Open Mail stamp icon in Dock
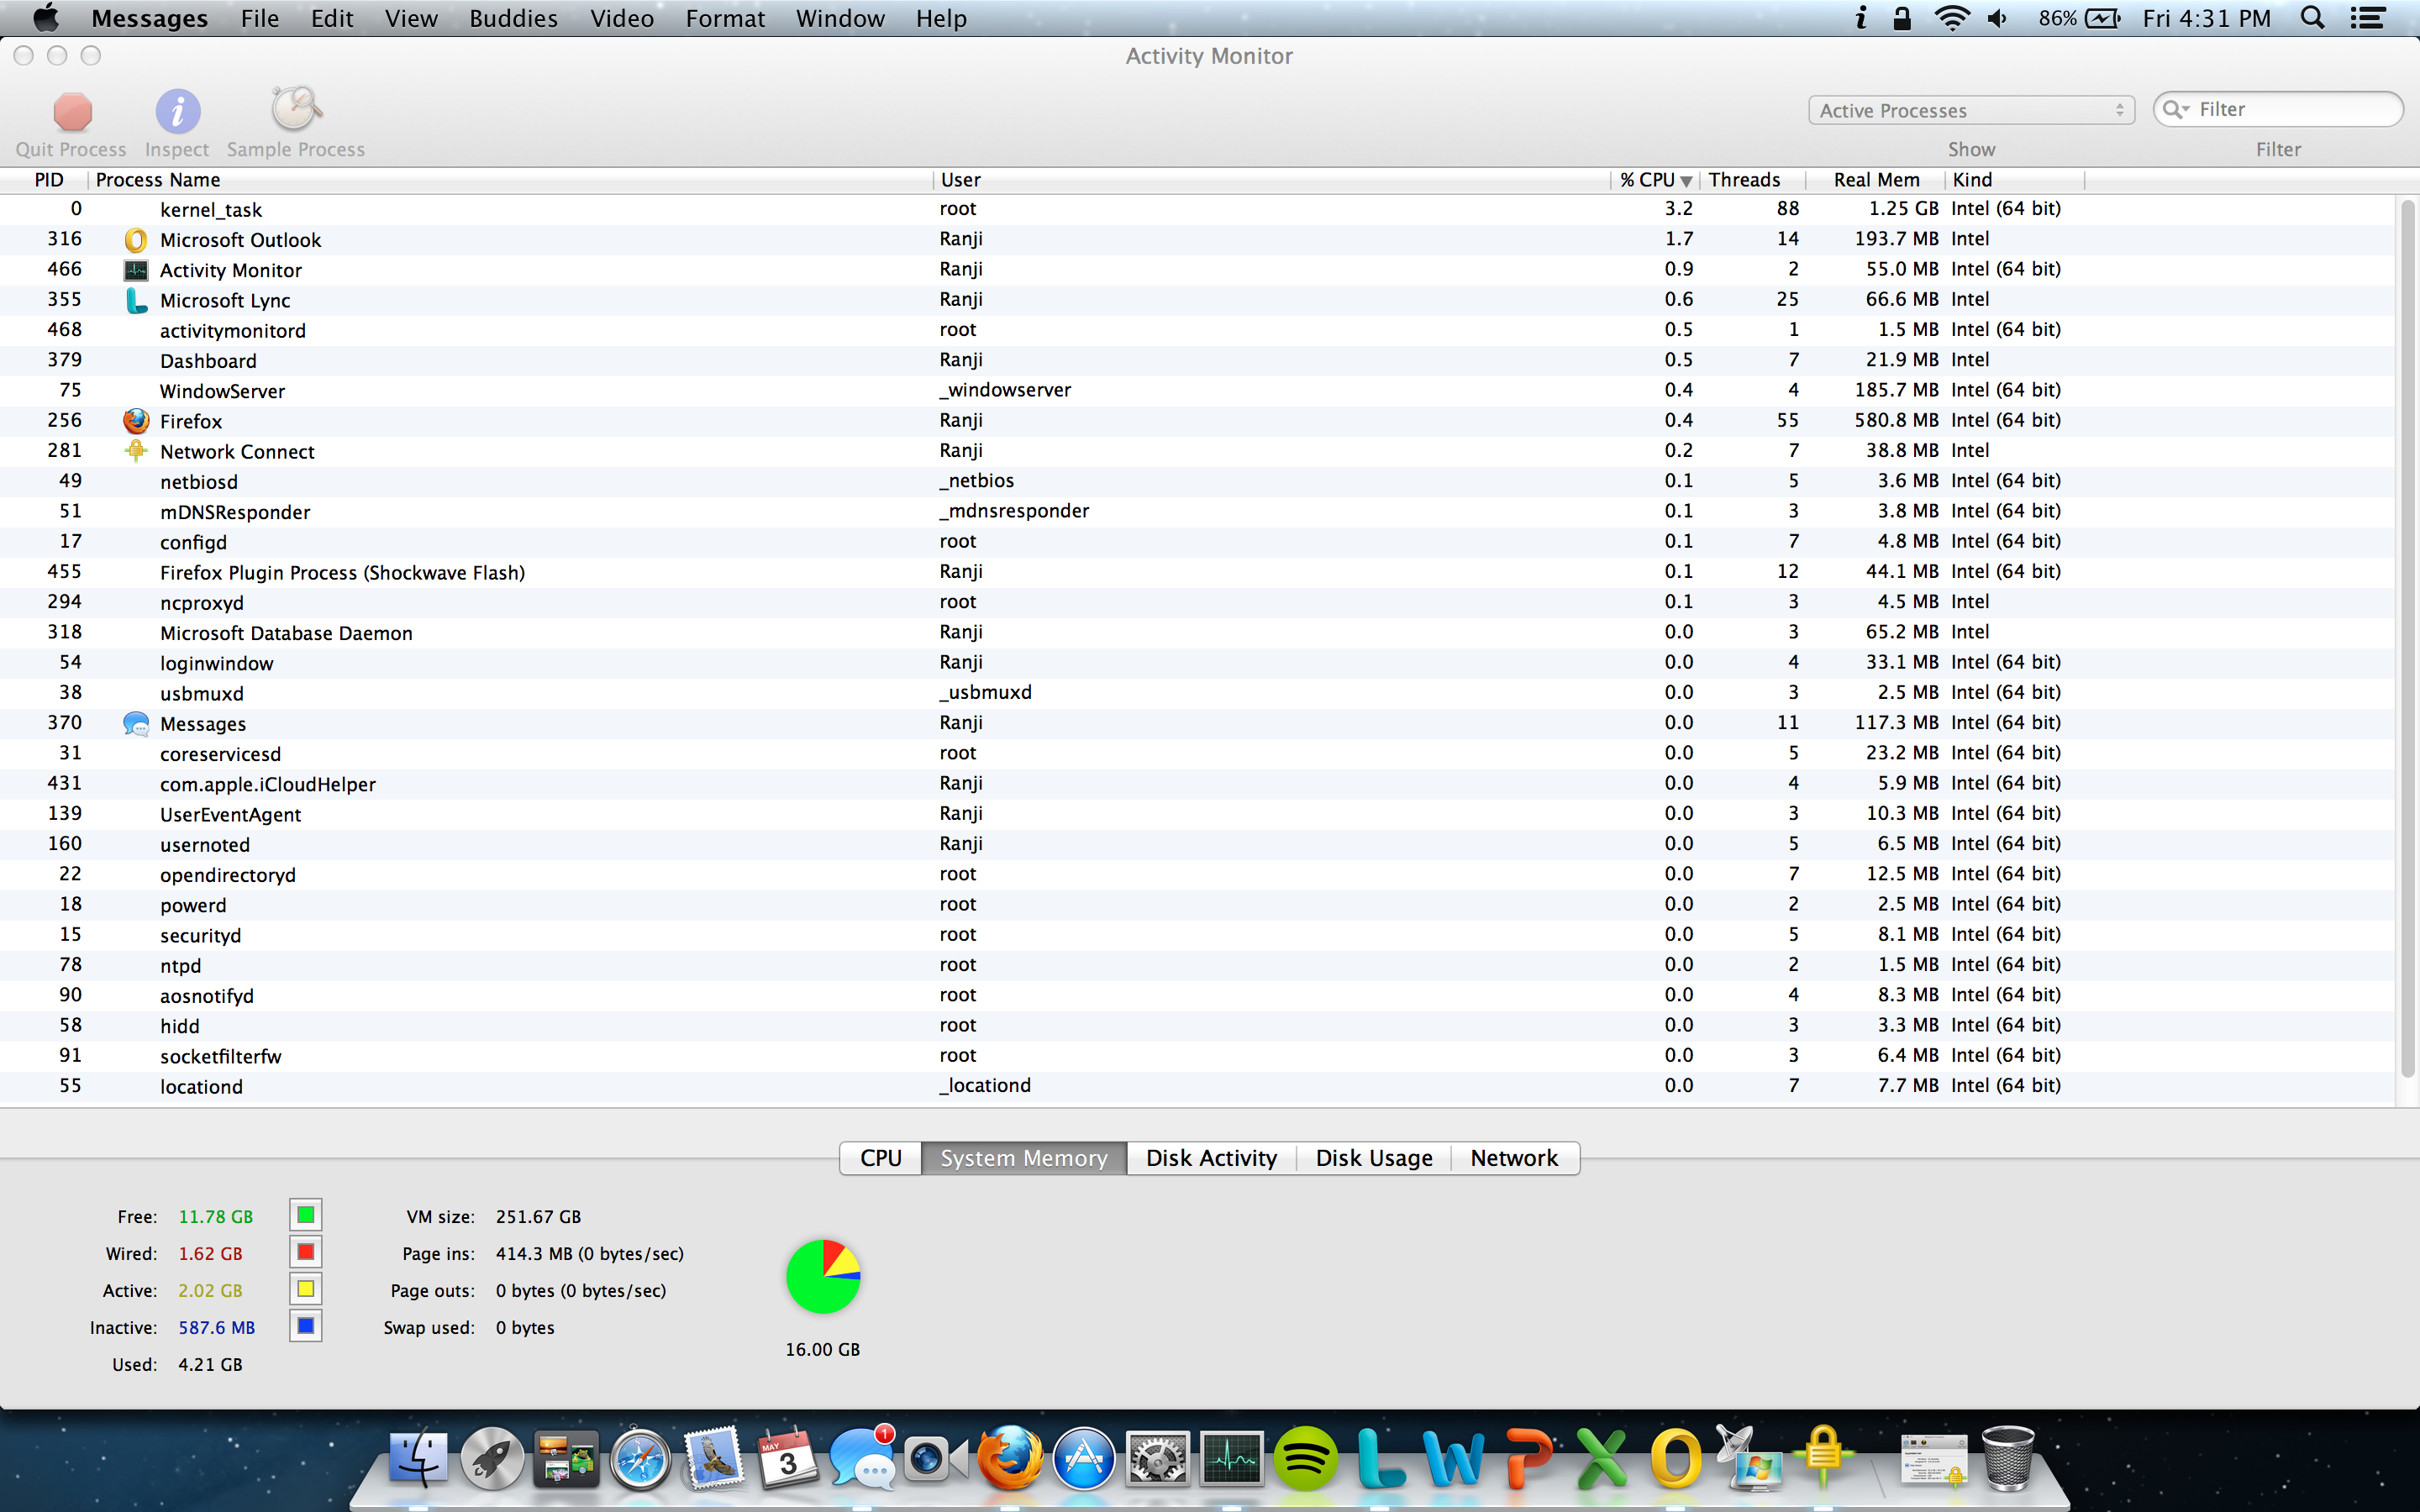The width and height of the screenshot is (2420, 1512). (x=713, y=1457)
